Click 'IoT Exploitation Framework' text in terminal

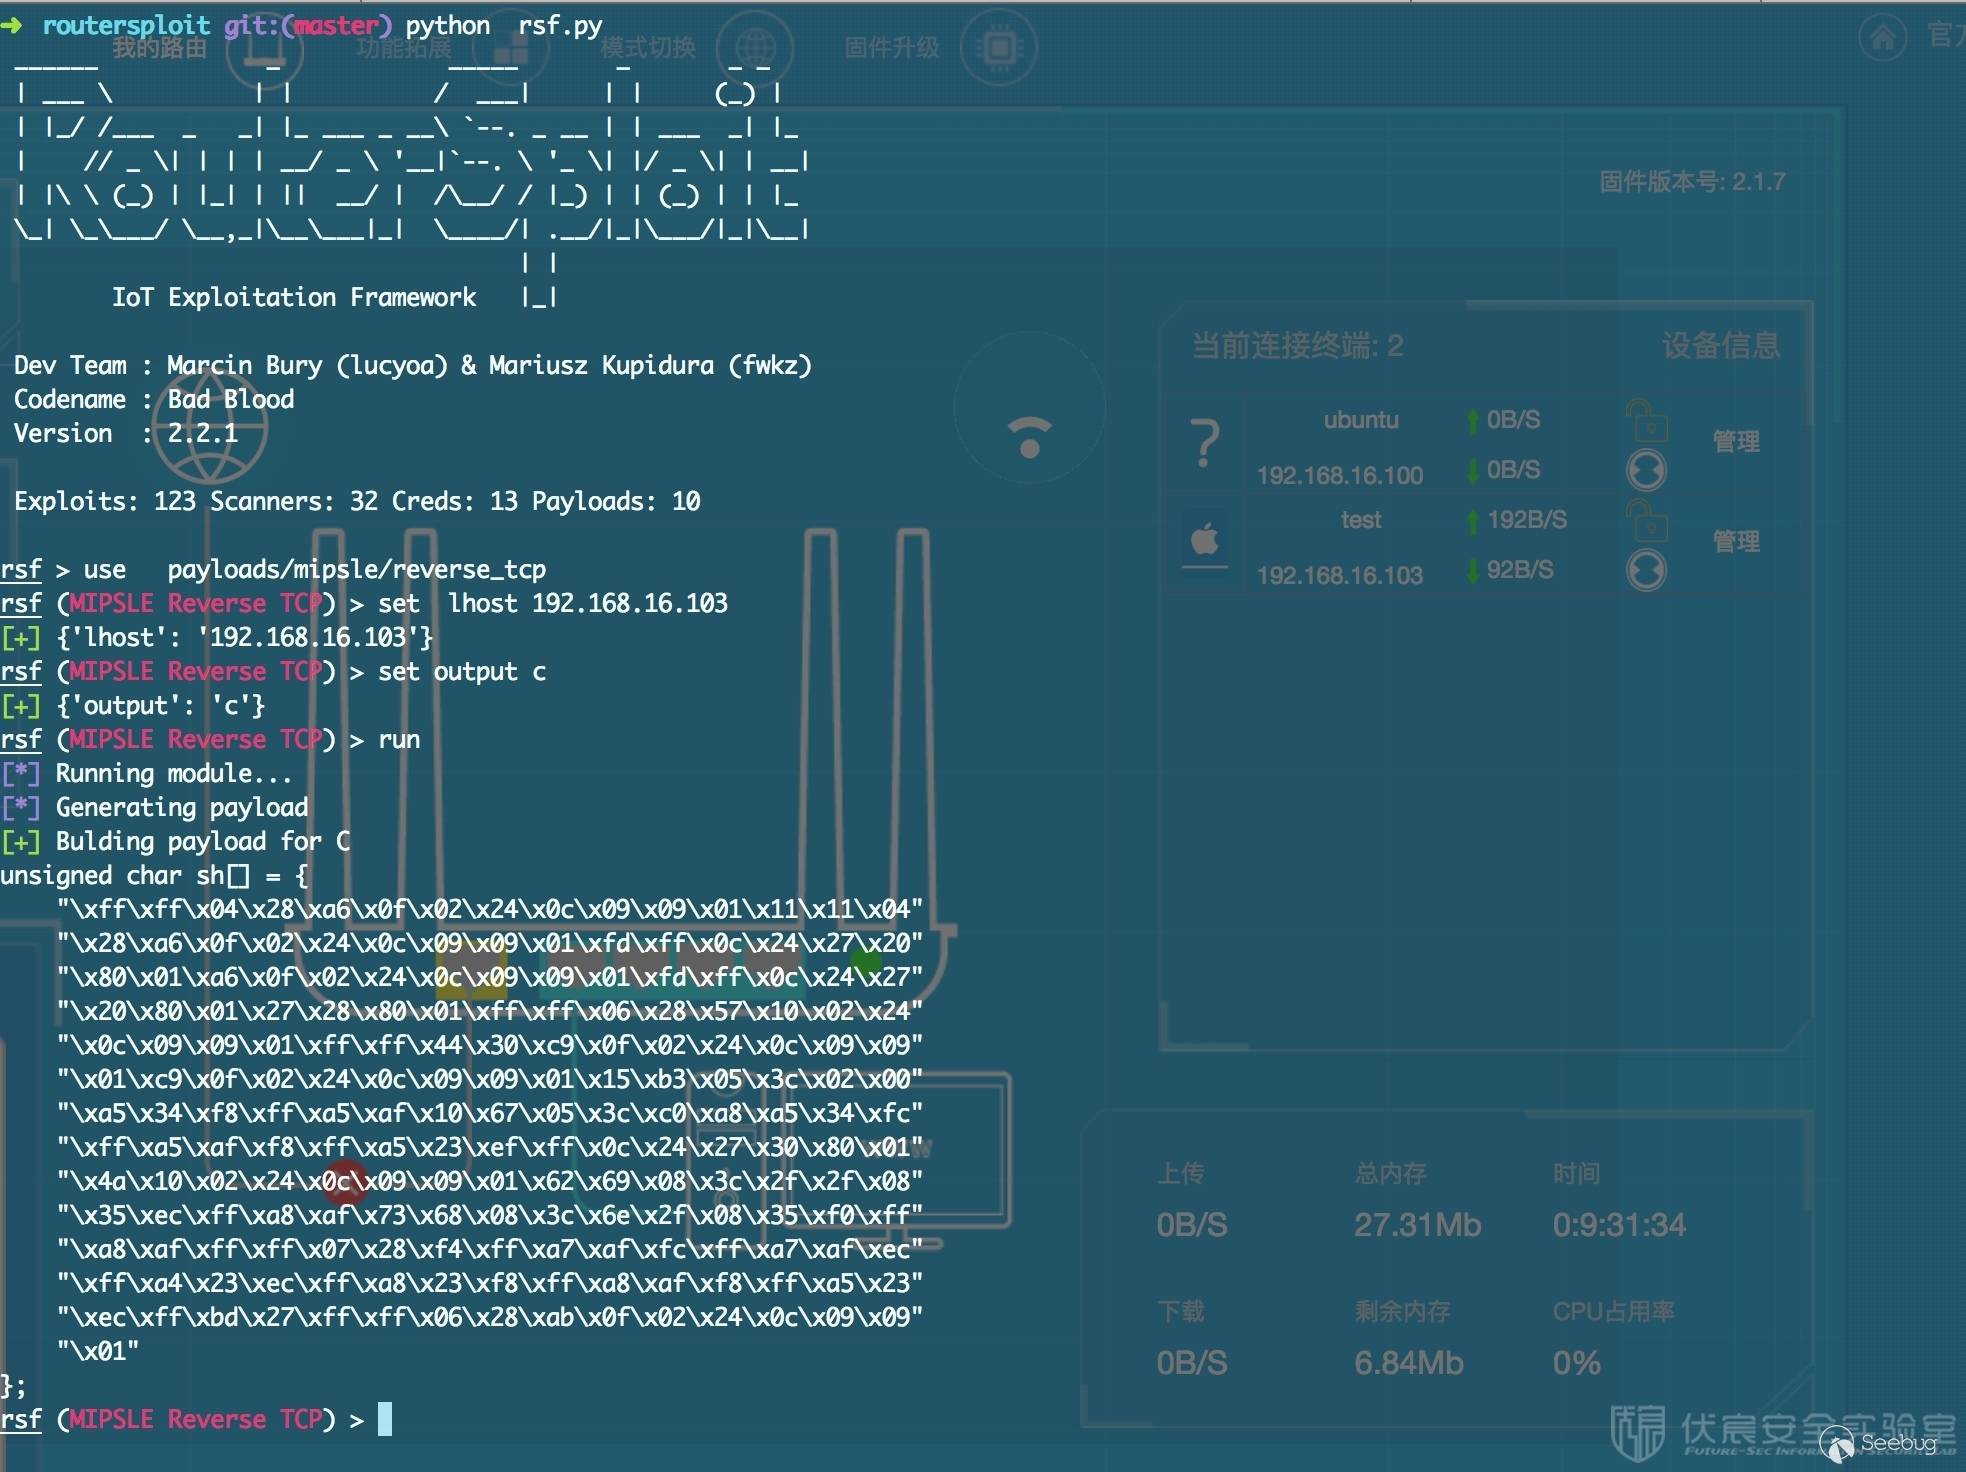(x=294, y=297)
